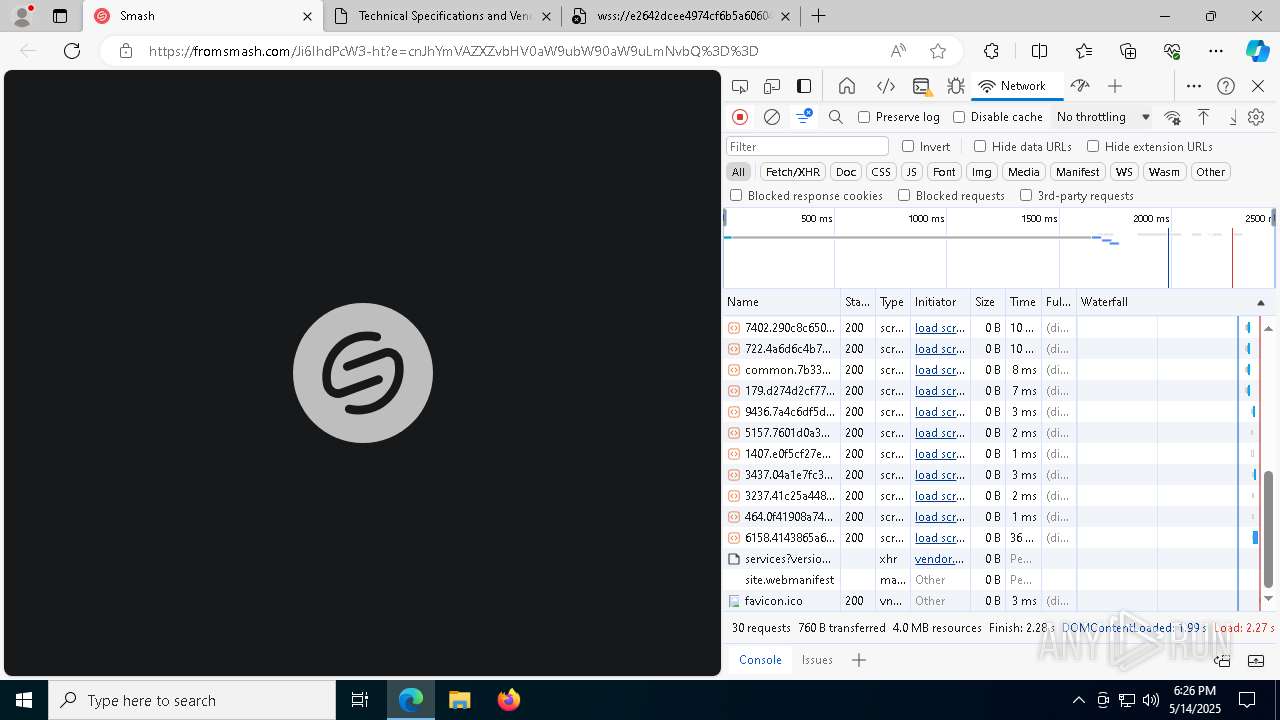Check Hide extension URLs
Image resolution: width=1280 pixels, height=720 pixels.
(1093, 146)
